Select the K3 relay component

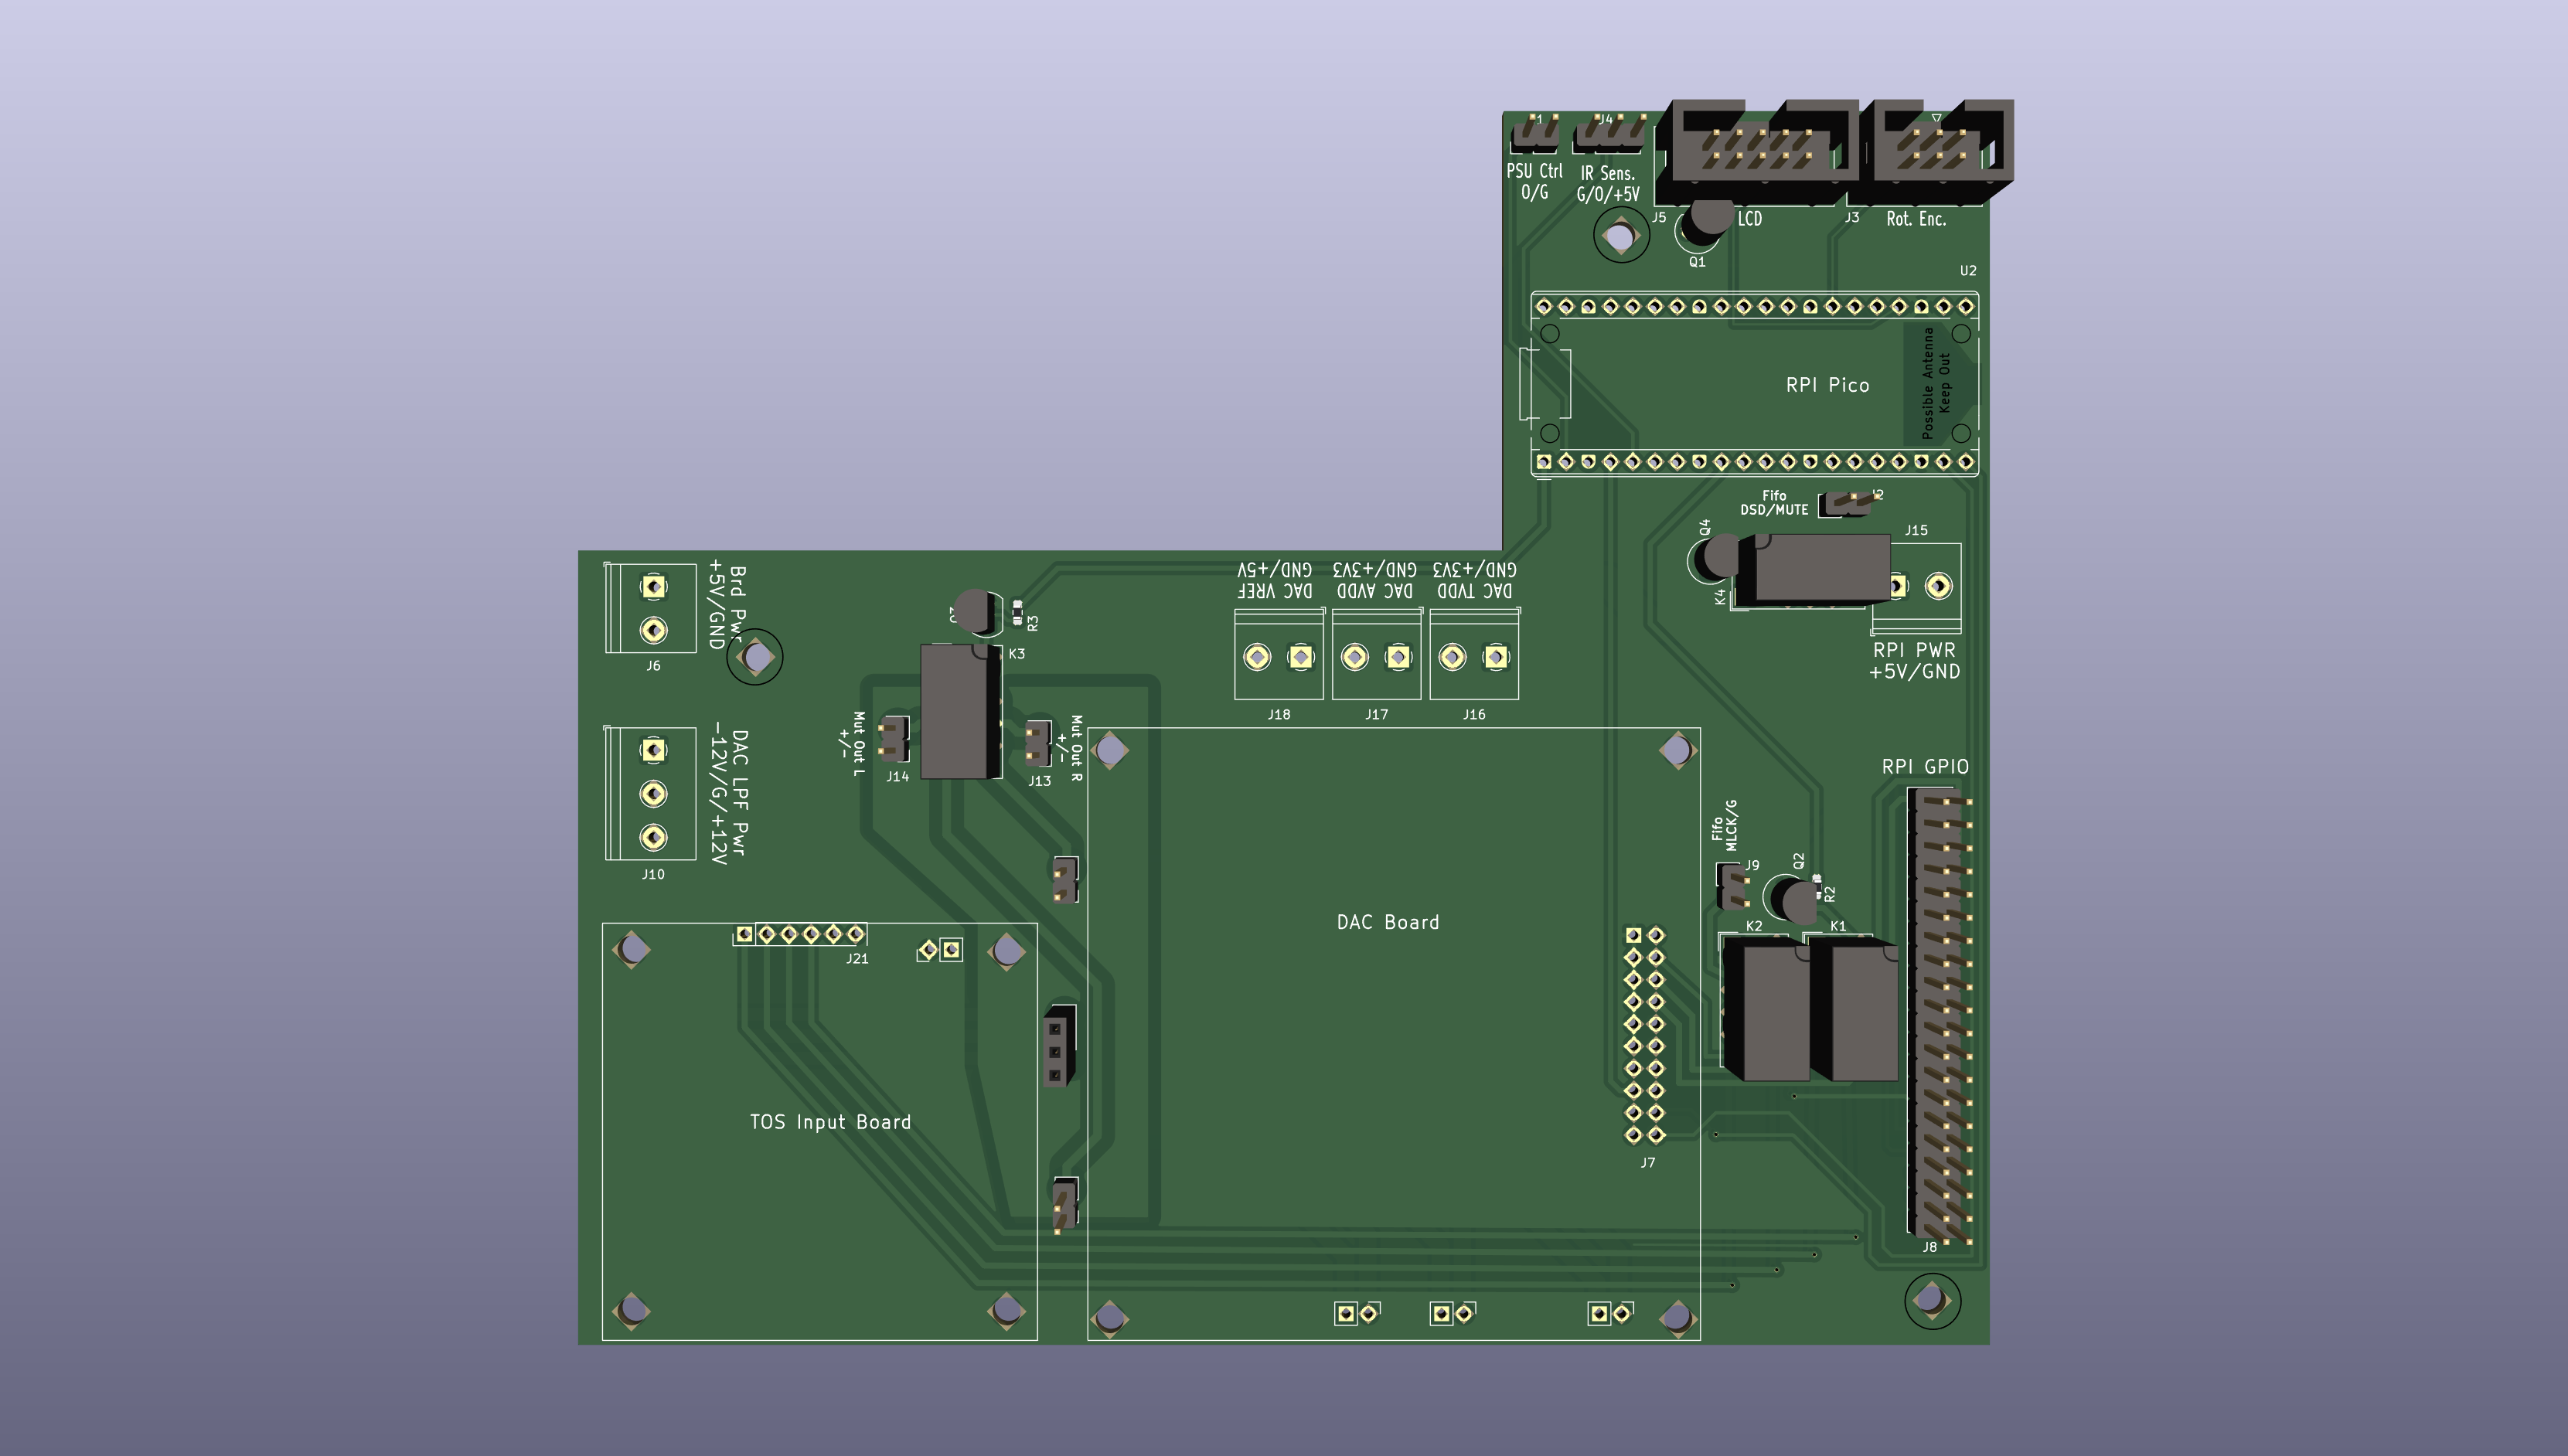click(961, 711)
